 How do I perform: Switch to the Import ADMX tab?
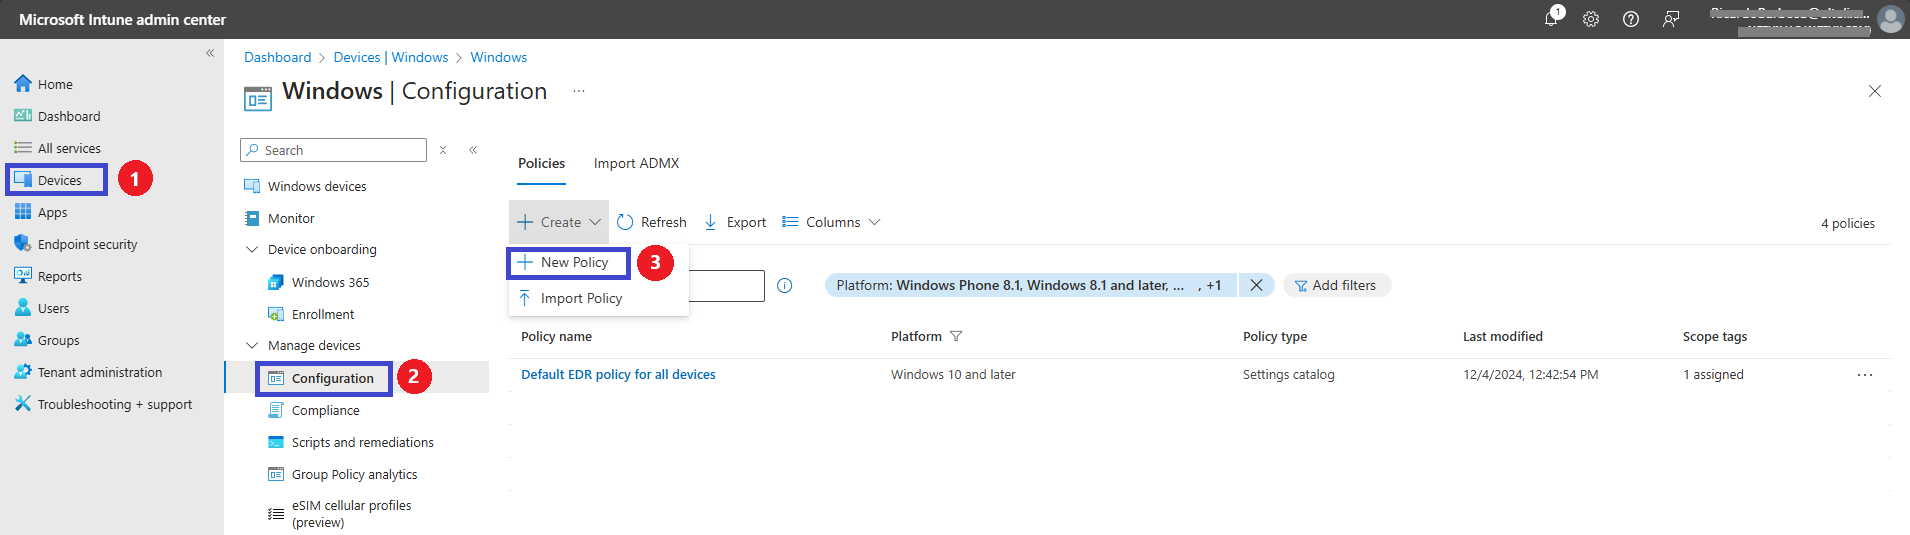tap(636, 163)
